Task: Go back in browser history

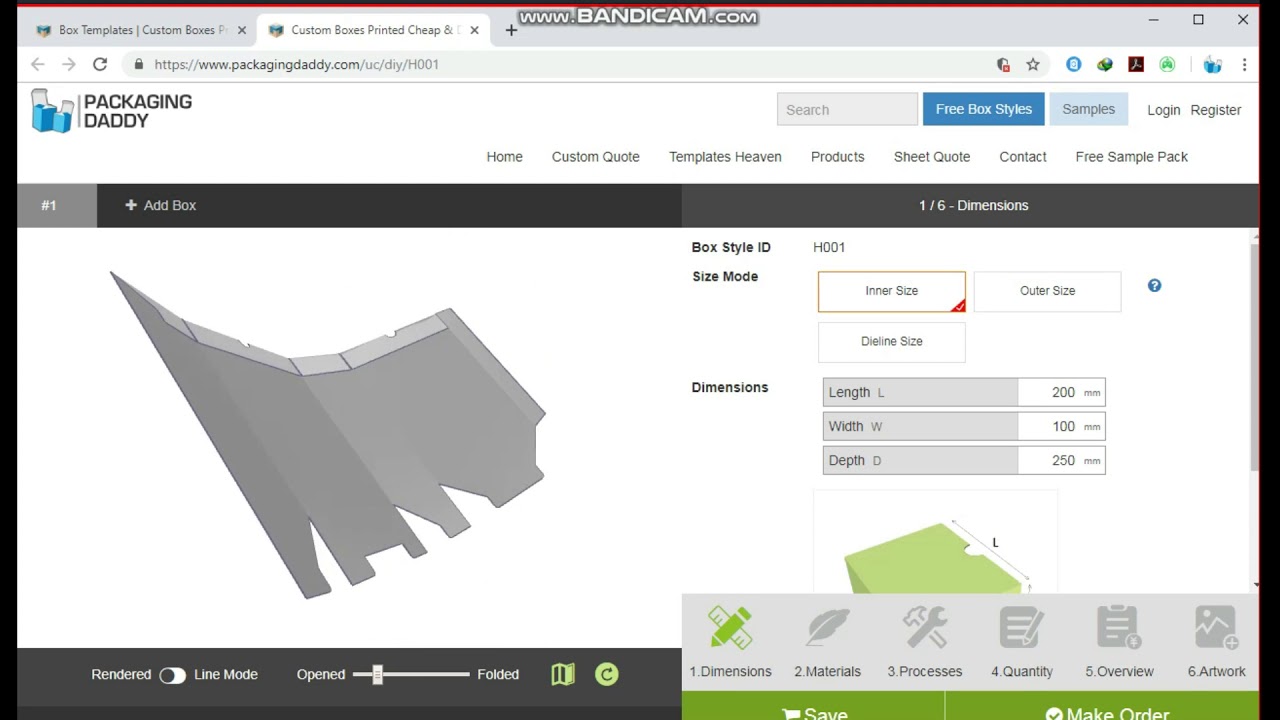Action: [x=37, y=64]
